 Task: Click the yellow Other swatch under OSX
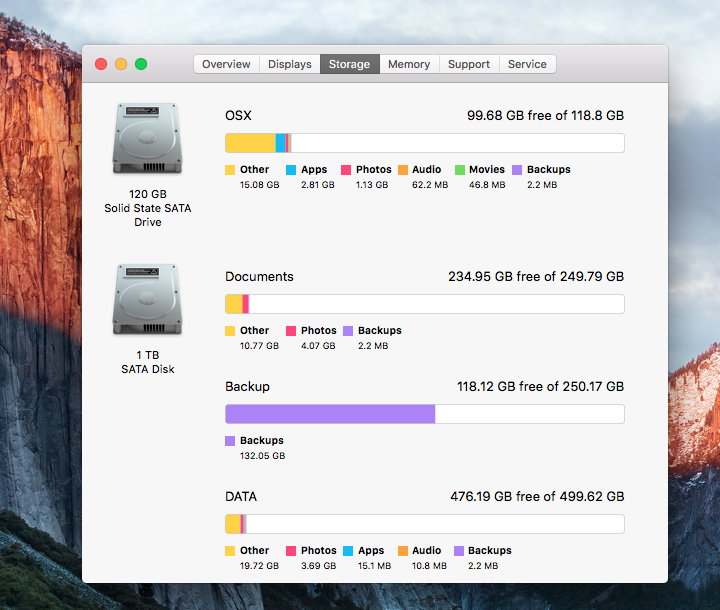[230, 170]
